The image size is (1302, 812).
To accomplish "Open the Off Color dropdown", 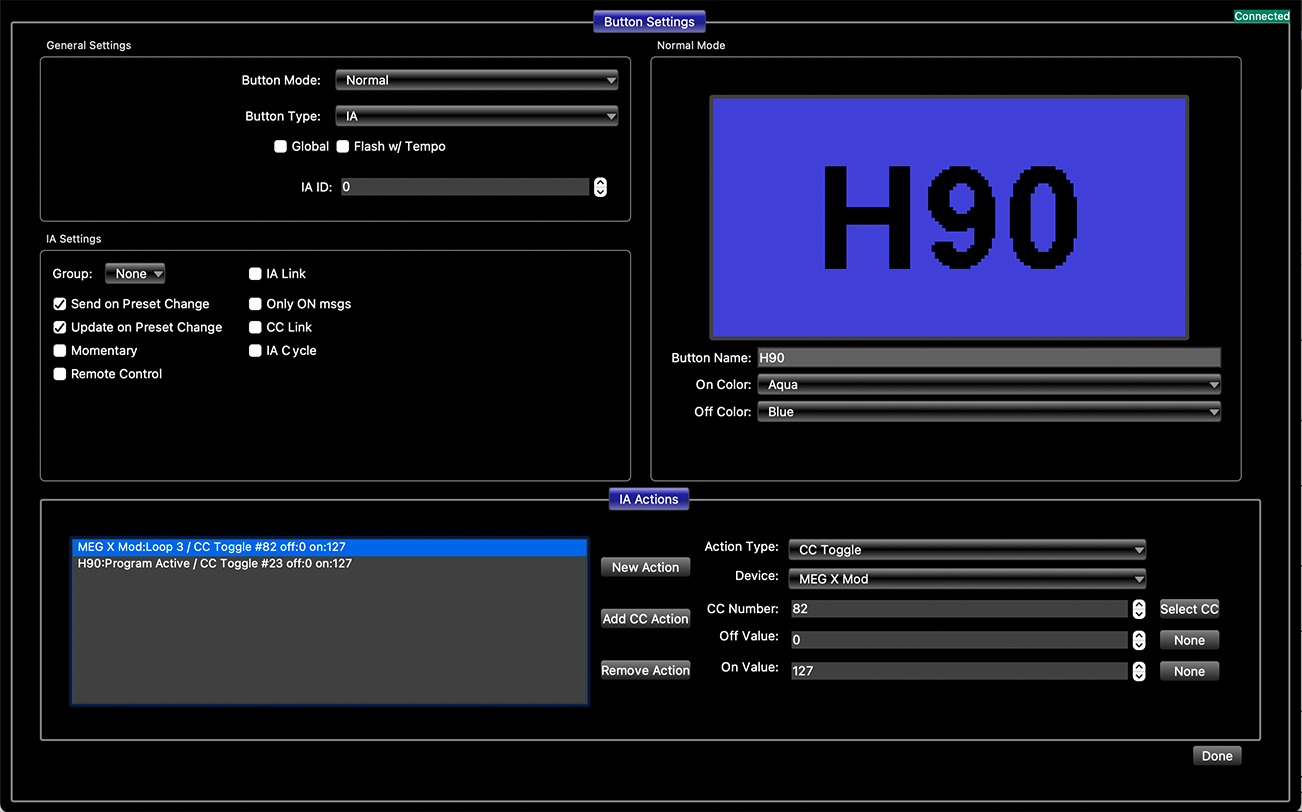I will (989, 412).
